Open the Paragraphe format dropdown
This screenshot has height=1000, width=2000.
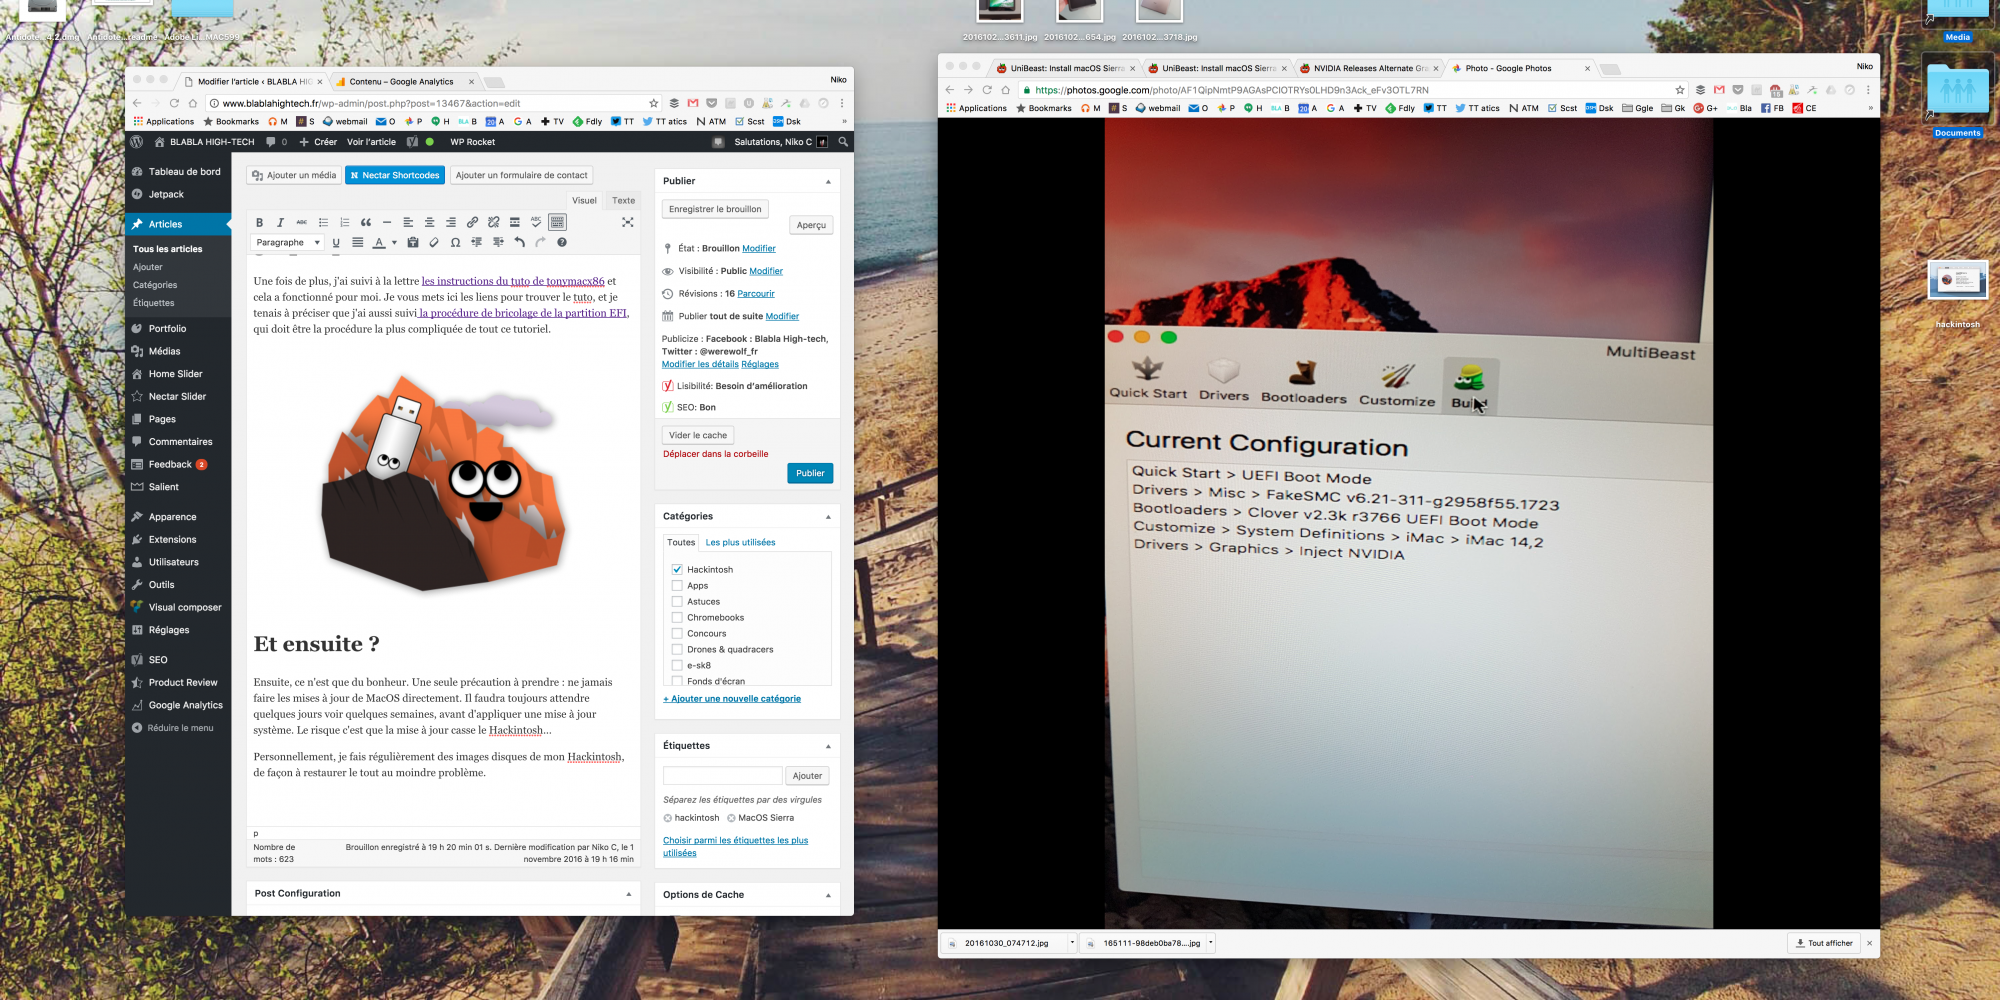point(288,242)
